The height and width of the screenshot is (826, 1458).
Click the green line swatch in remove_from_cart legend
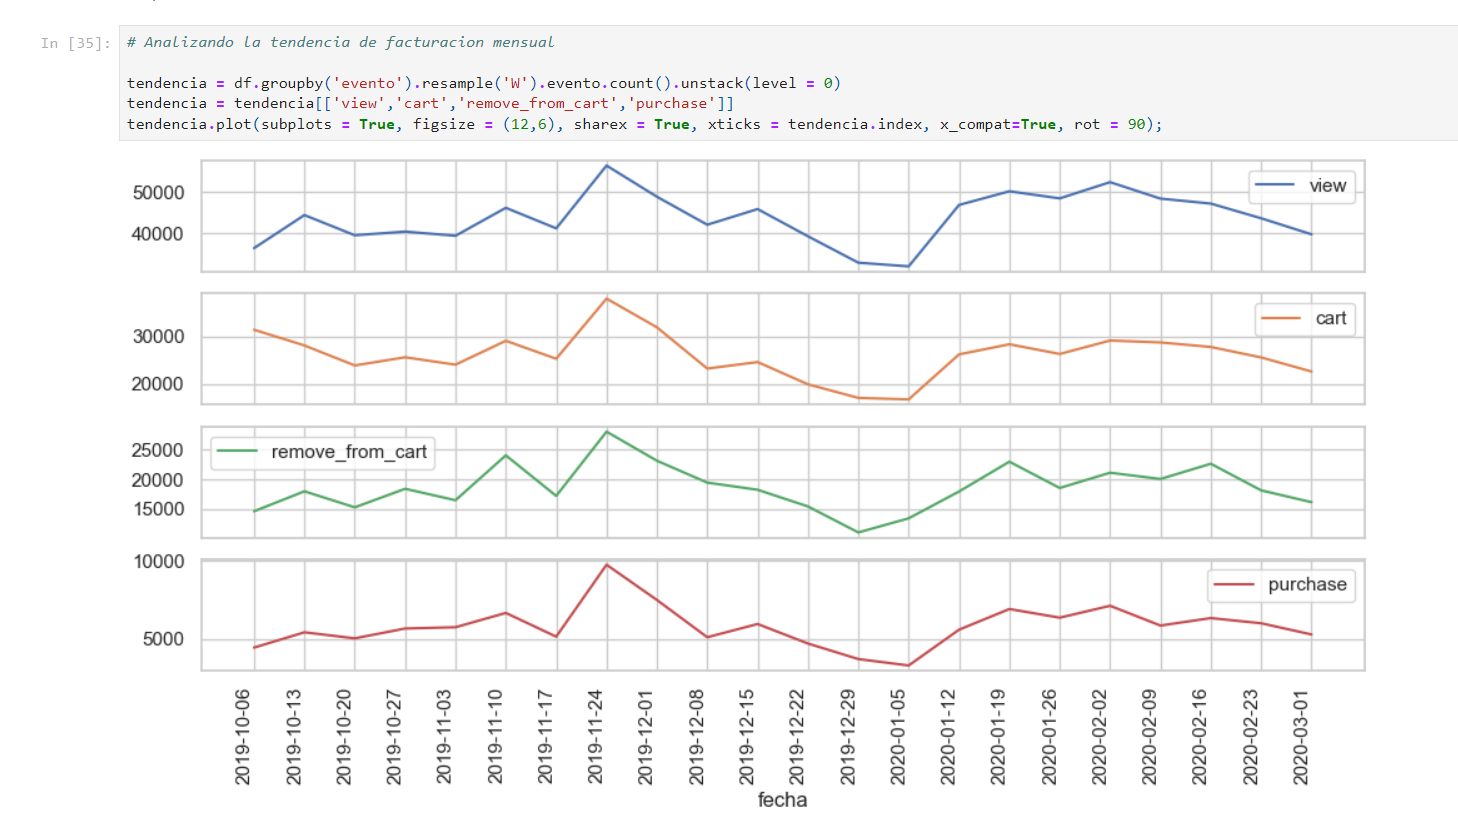[x=237, y=451]
